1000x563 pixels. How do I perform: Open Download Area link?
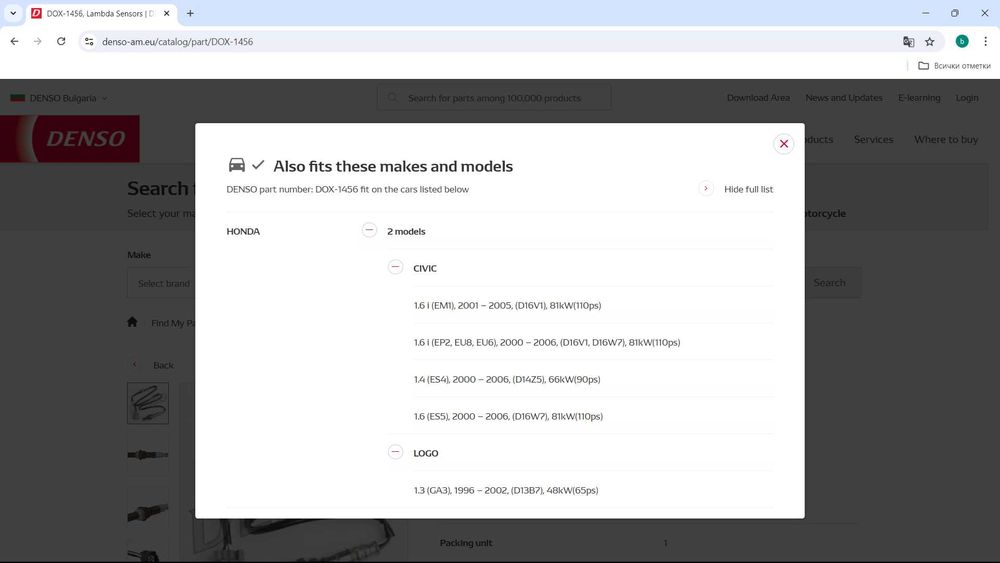pos(758,98)
